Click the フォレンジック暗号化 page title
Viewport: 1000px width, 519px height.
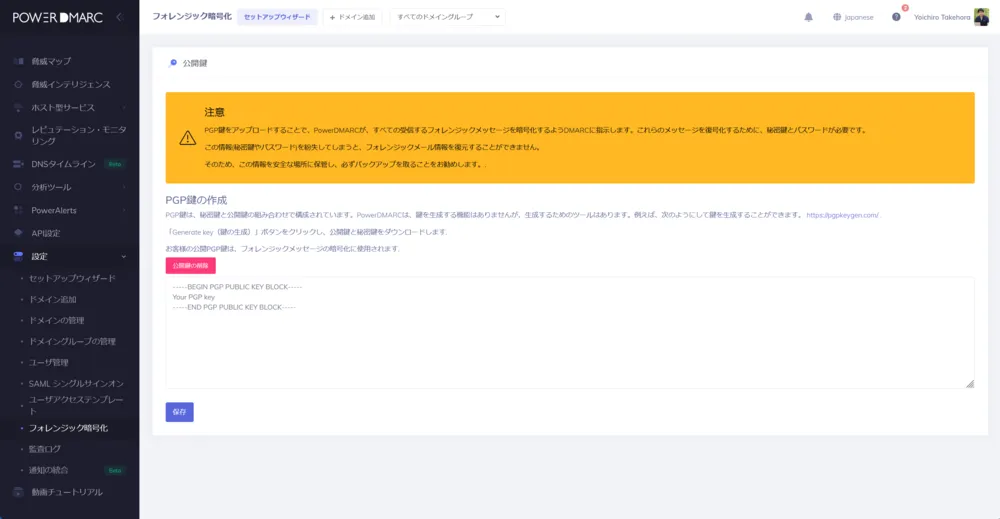coord(192,17)
